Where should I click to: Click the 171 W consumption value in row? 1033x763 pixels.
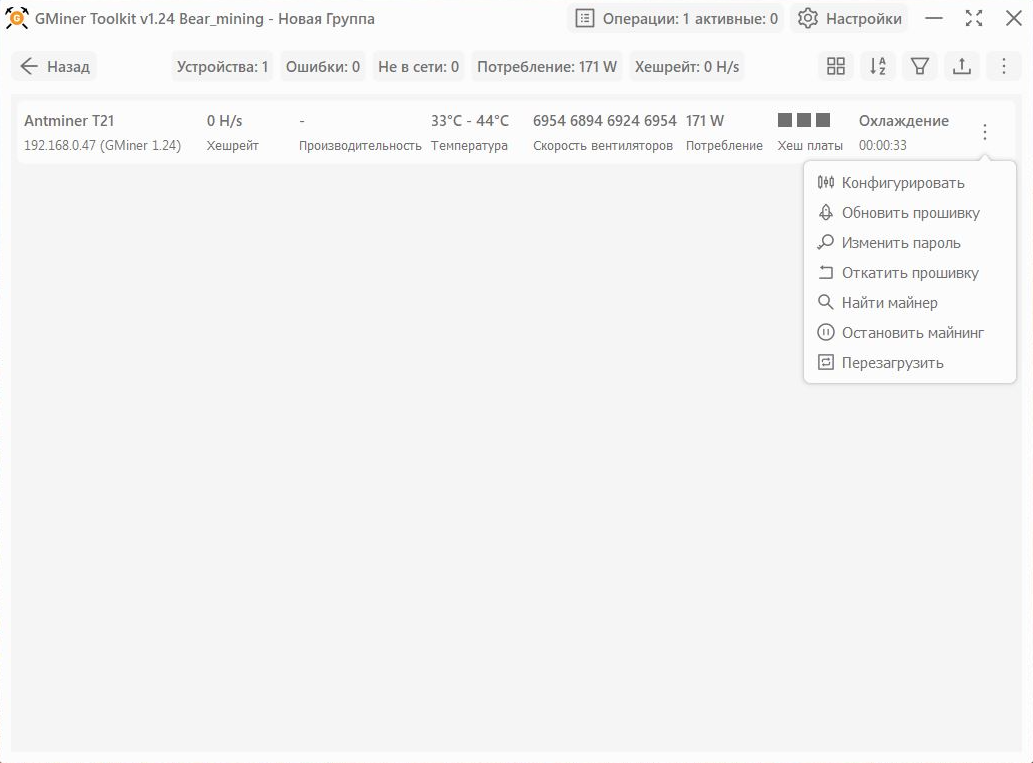click(x=705, y=121)
